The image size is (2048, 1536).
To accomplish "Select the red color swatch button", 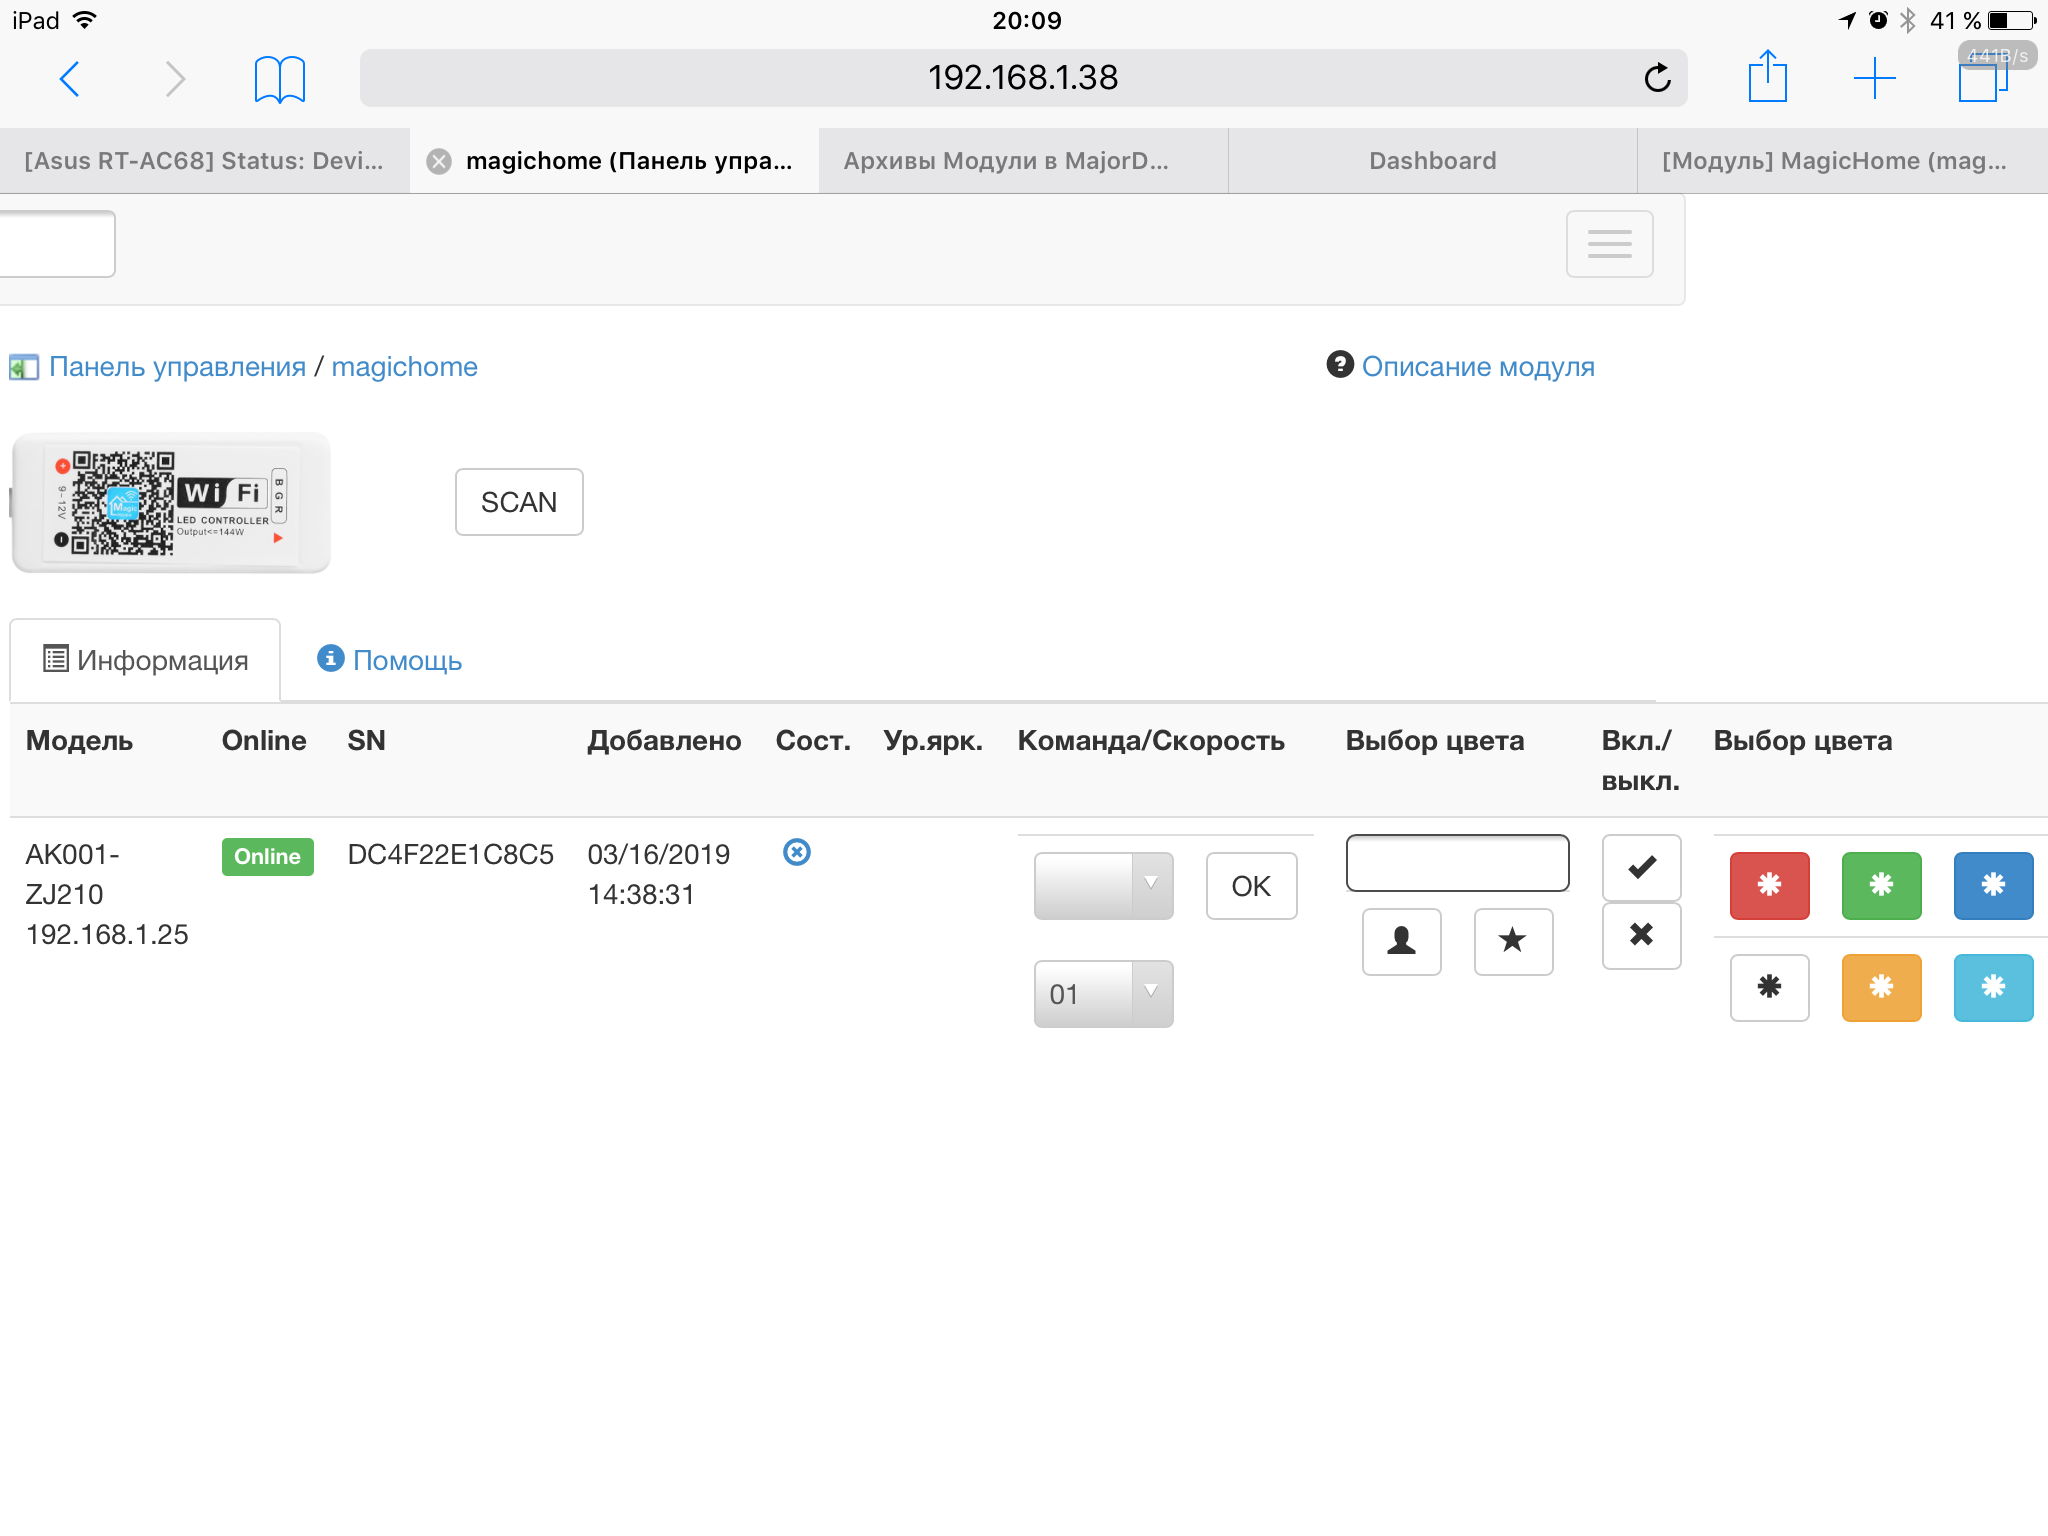I will [x=1769, y=885].
